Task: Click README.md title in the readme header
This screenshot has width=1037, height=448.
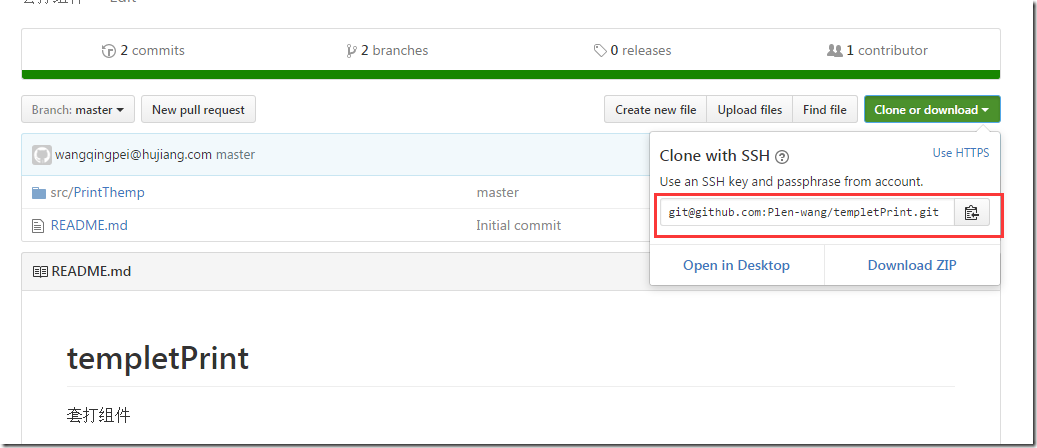Action: click(x=91, y=271)
